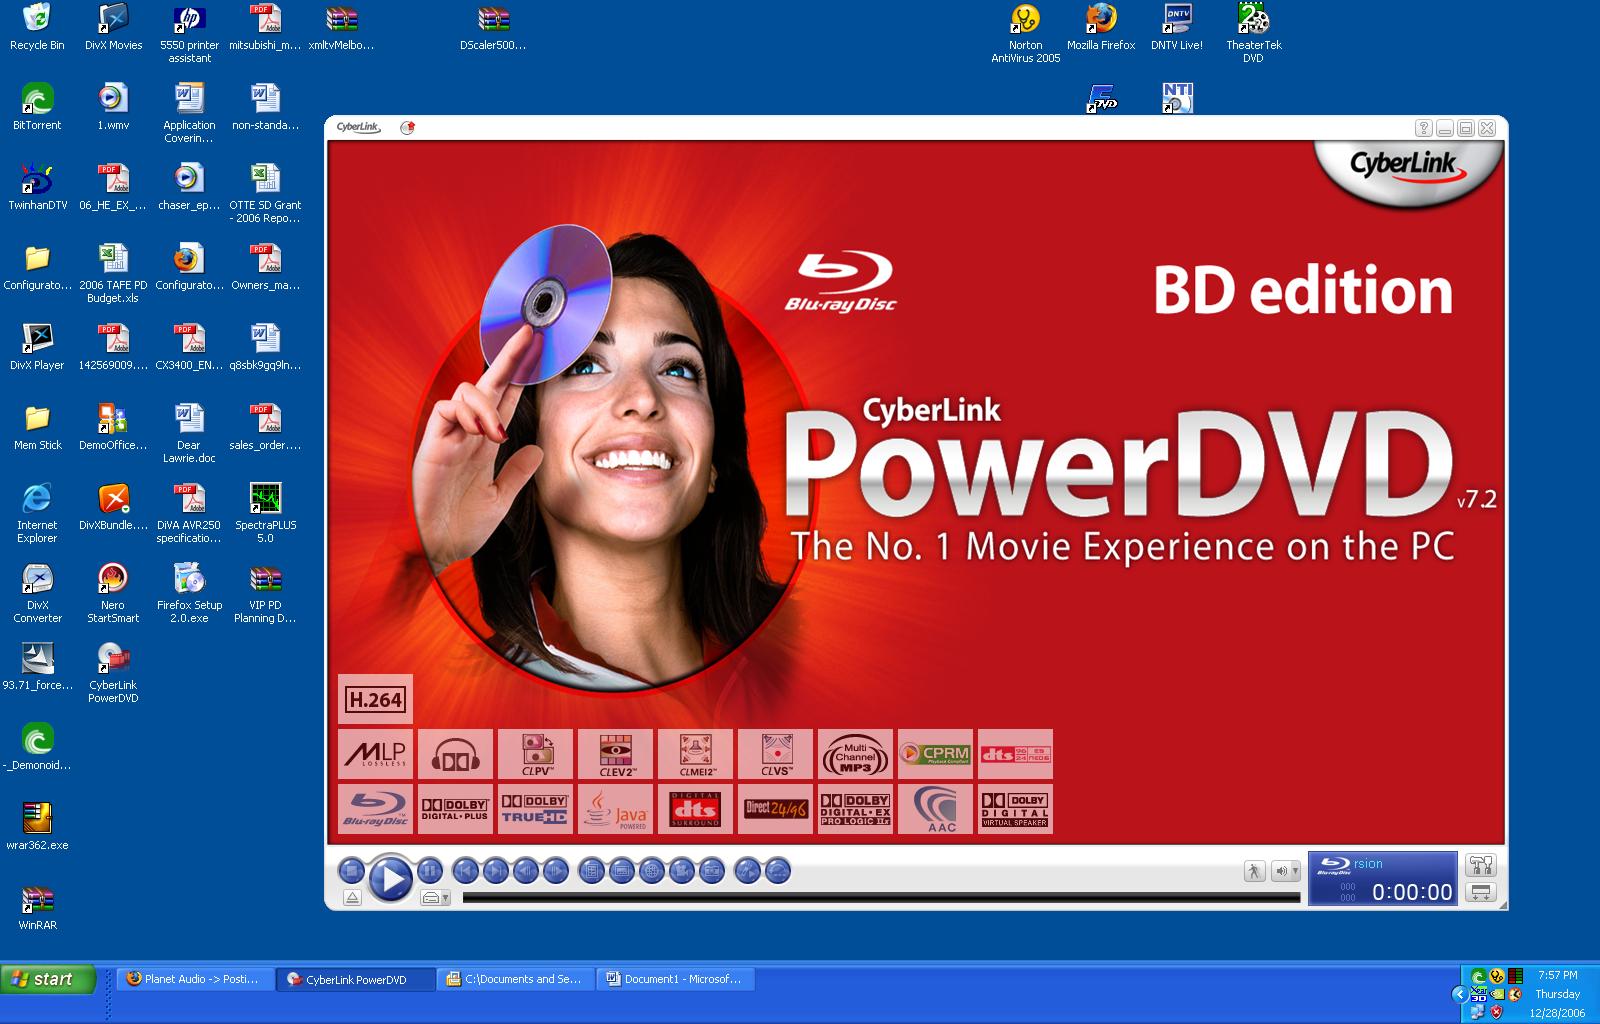Start playback with the large Play button
This screenshot has width=1600, height=1024.
point(390,879)
